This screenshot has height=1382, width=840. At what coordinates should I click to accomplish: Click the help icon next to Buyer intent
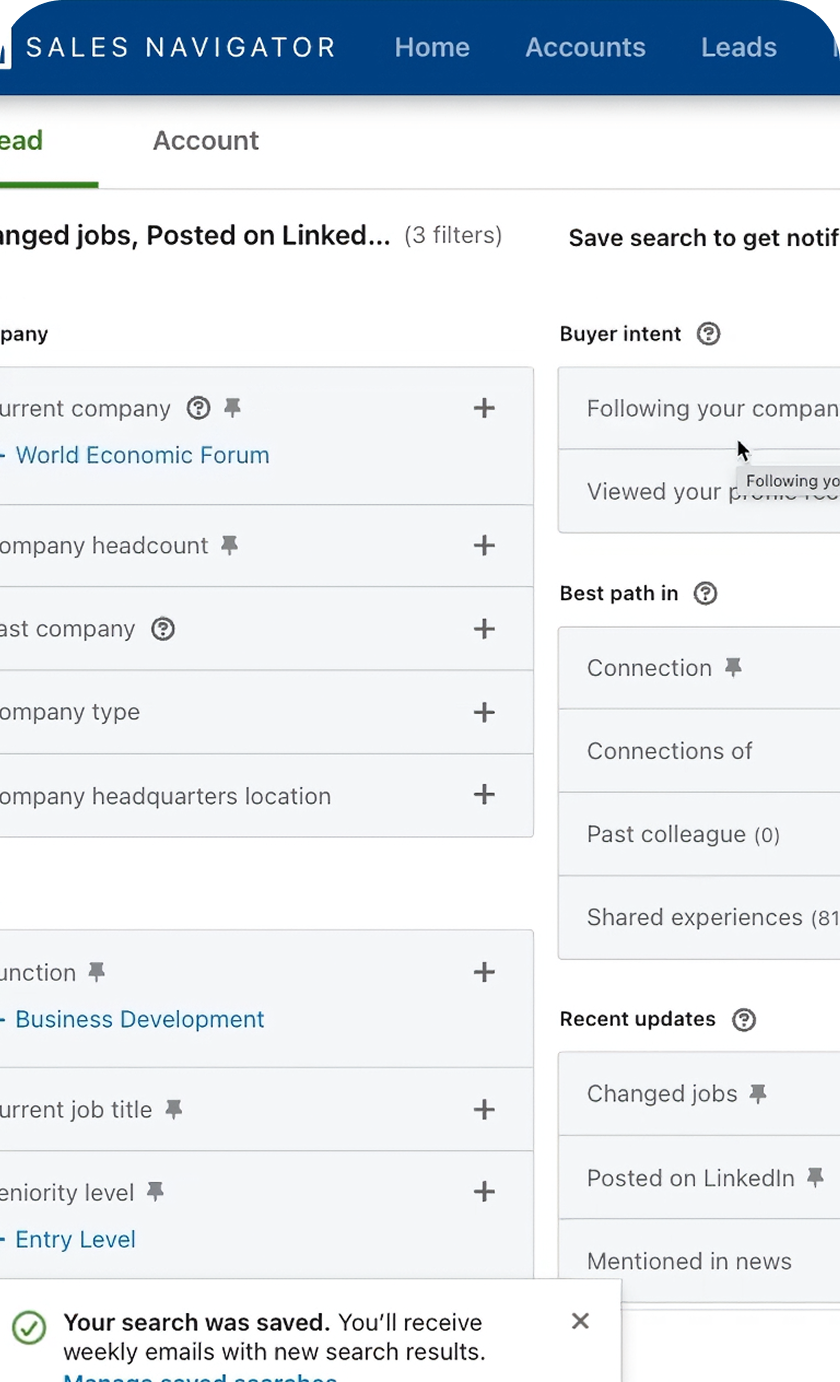pyautogui.click(x=708, y=334)
